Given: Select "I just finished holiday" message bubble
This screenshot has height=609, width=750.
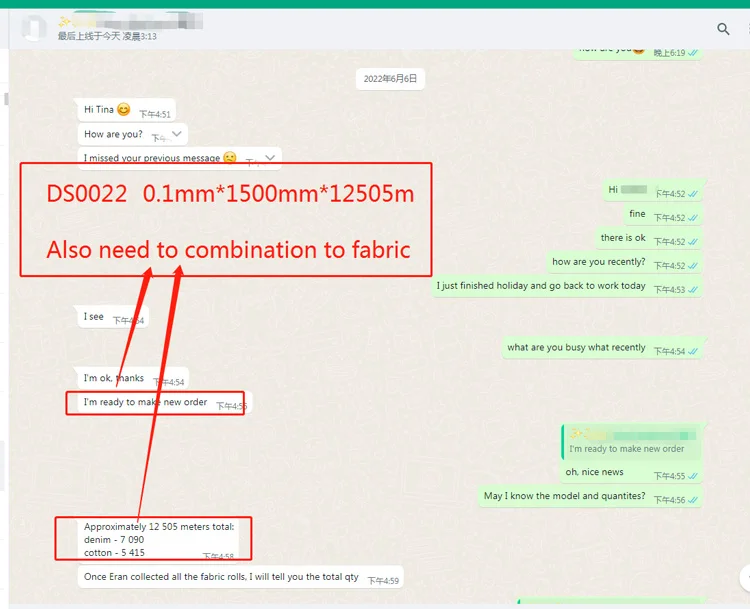Looking at the screenshot, I should click(541, 286).
